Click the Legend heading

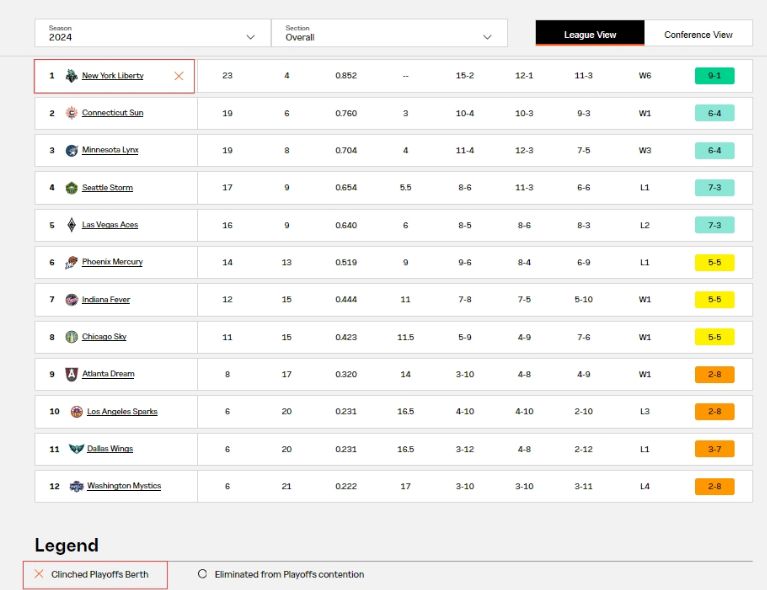(67, 545)
